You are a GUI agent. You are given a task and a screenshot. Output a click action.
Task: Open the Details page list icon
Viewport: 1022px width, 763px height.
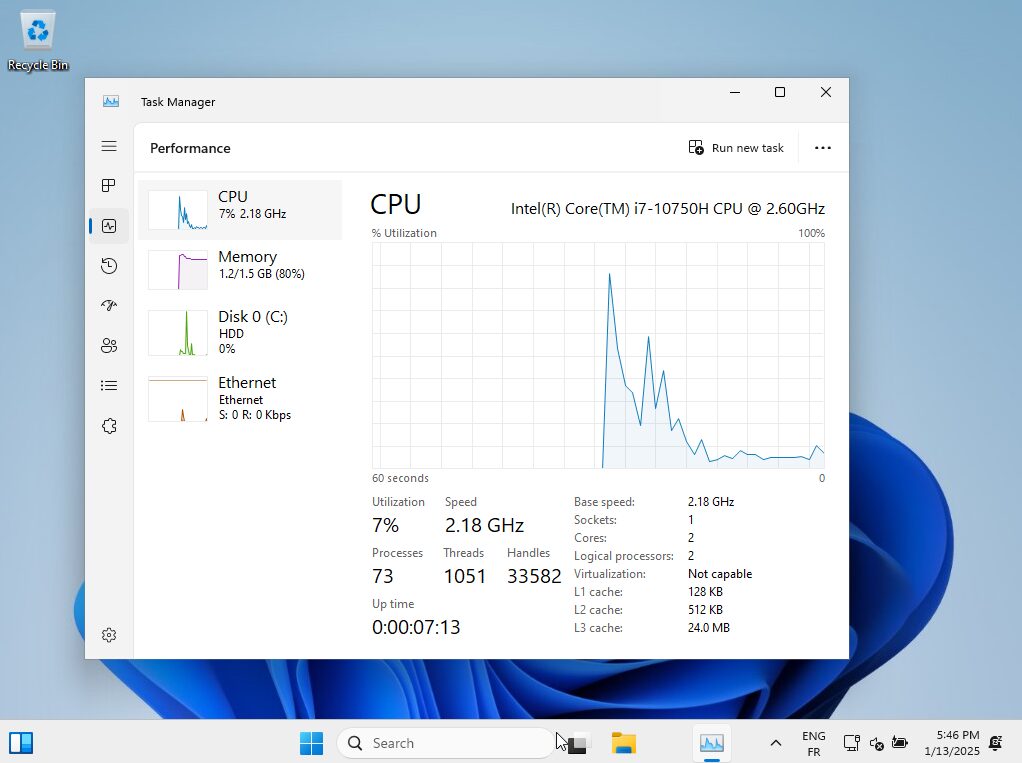[x=109, y=386]
